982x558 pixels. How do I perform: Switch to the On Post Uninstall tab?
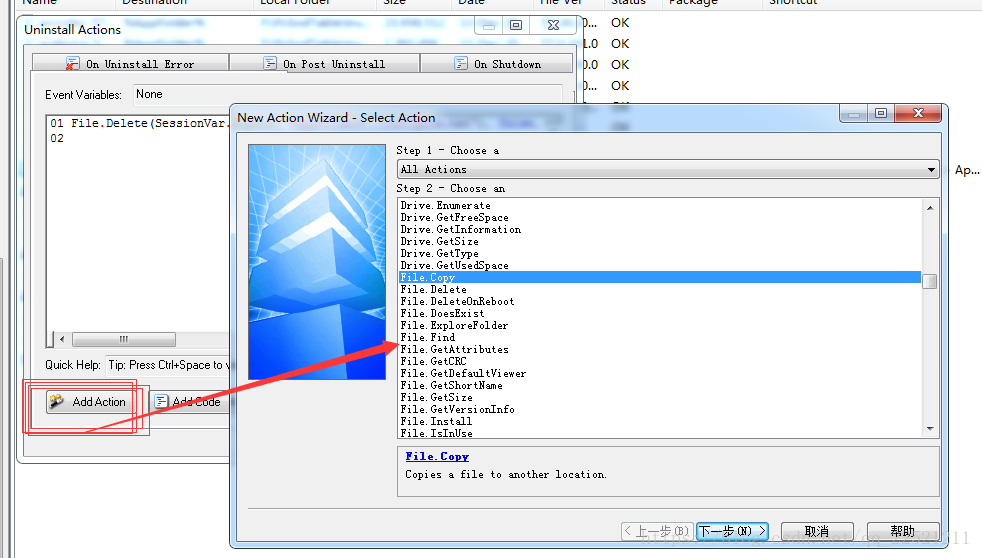[324, 64]
